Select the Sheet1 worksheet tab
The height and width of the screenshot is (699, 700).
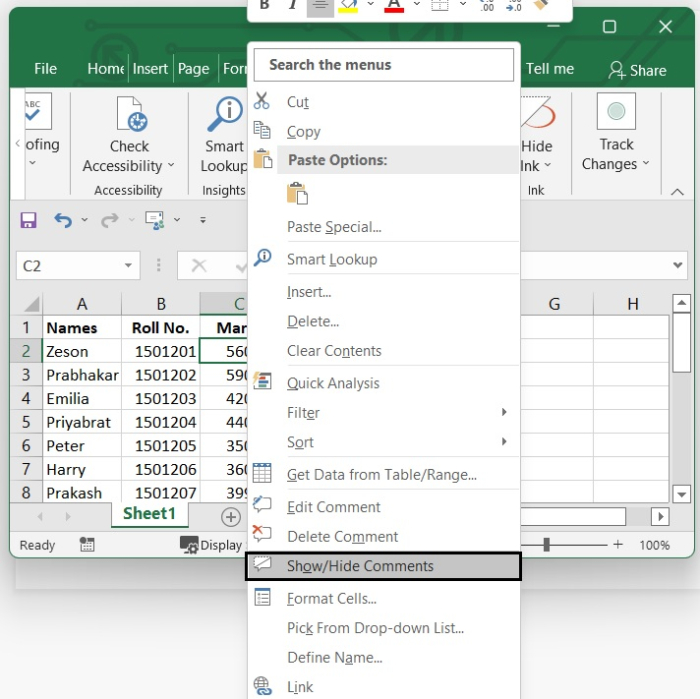point(150,514)
